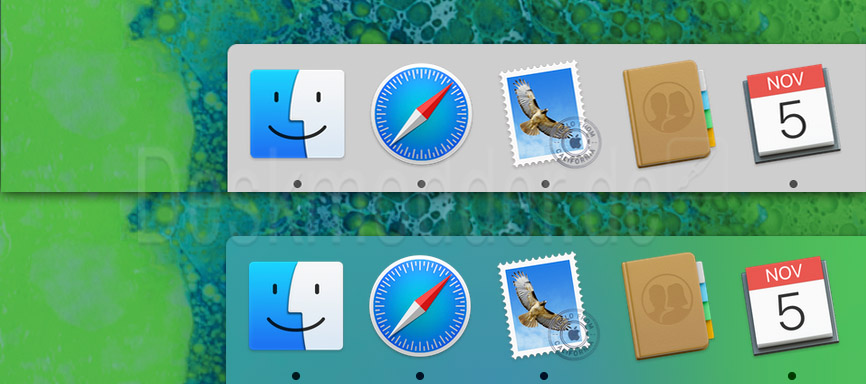This screenshot has height=384, width=866.
Task: Click running indicator dot under light-dock Mail
Action: (545, 184)
